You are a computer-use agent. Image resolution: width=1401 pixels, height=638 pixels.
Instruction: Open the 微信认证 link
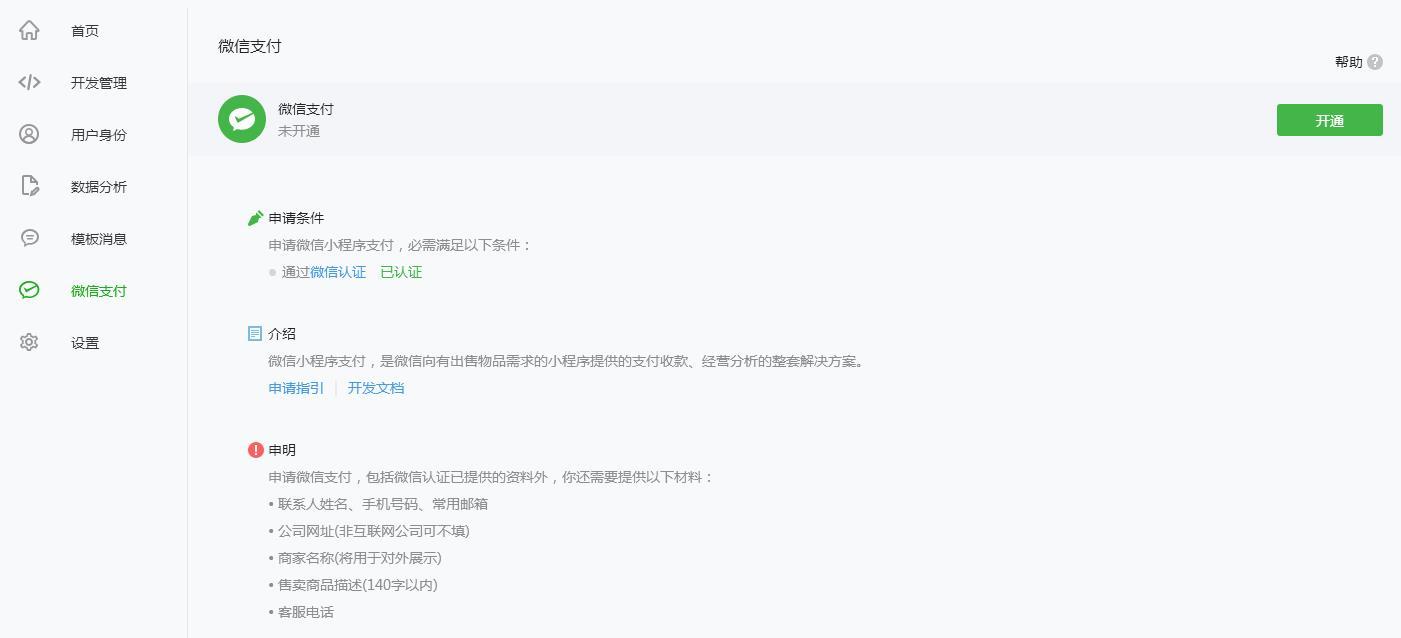(x=338, y=272)
